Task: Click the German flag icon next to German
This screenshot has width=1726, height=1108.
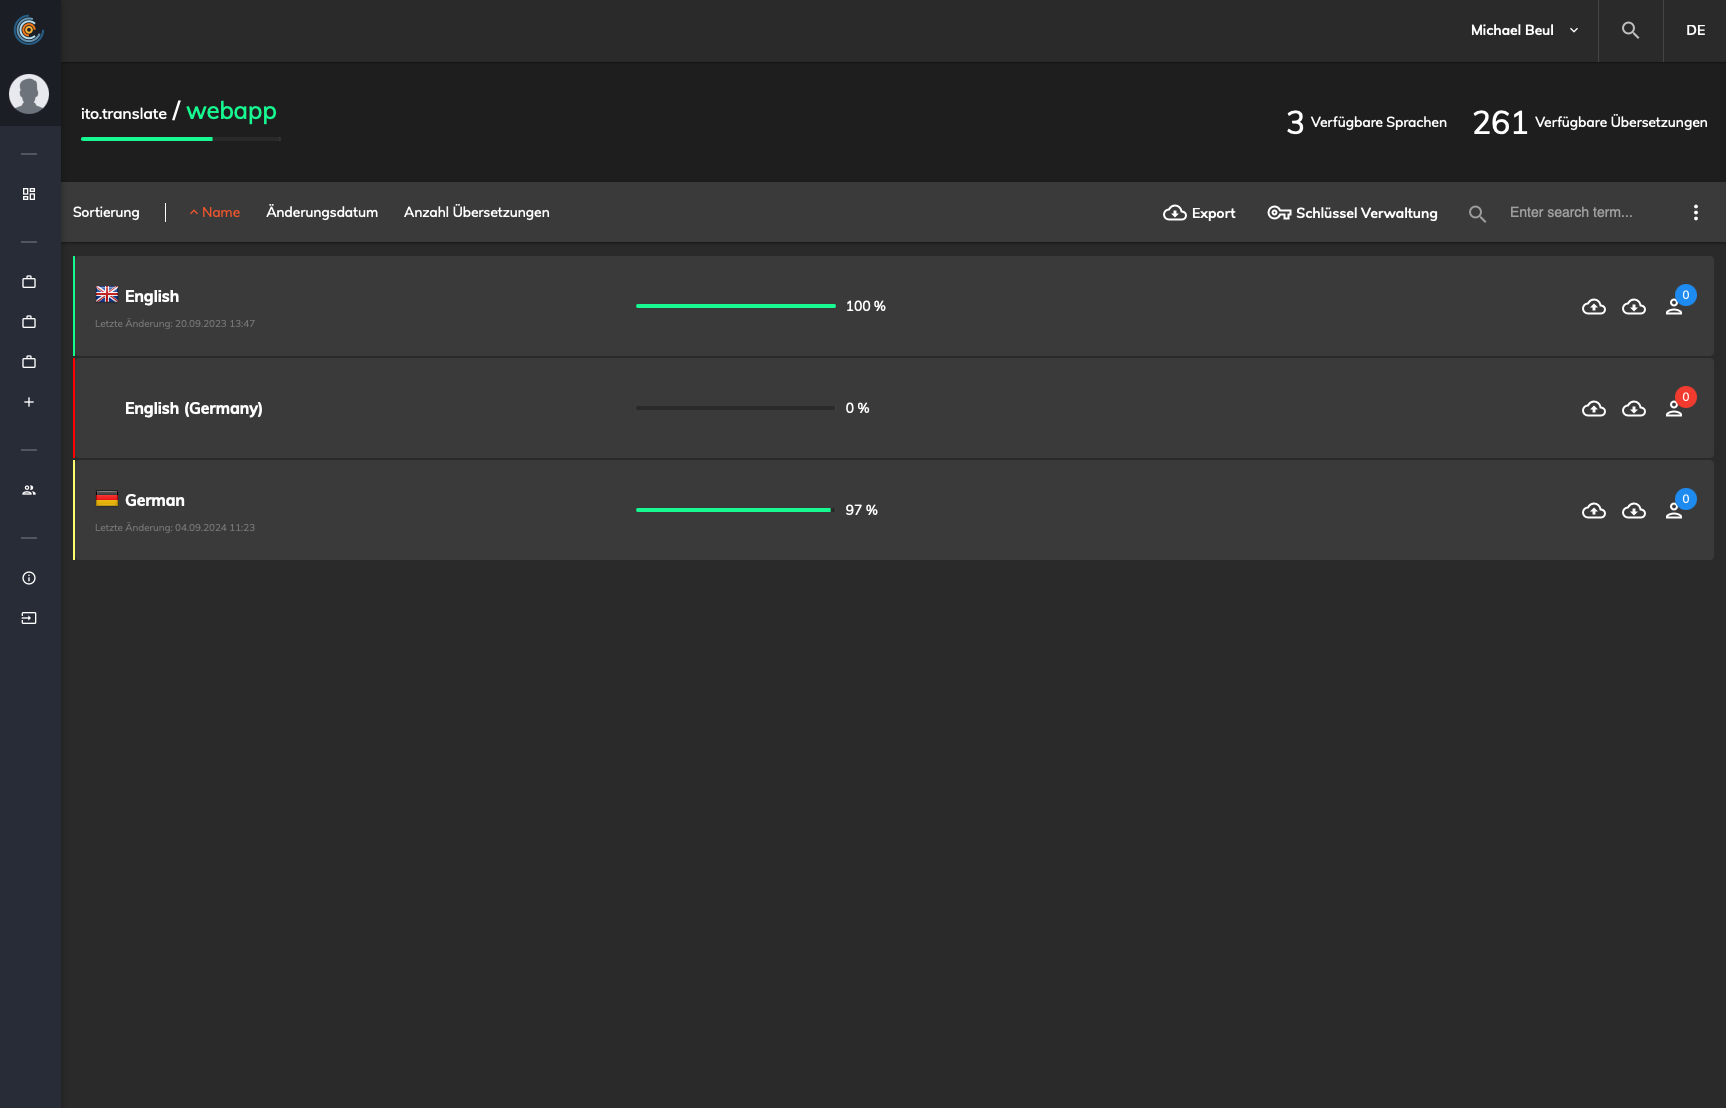Action: (107, 498)
